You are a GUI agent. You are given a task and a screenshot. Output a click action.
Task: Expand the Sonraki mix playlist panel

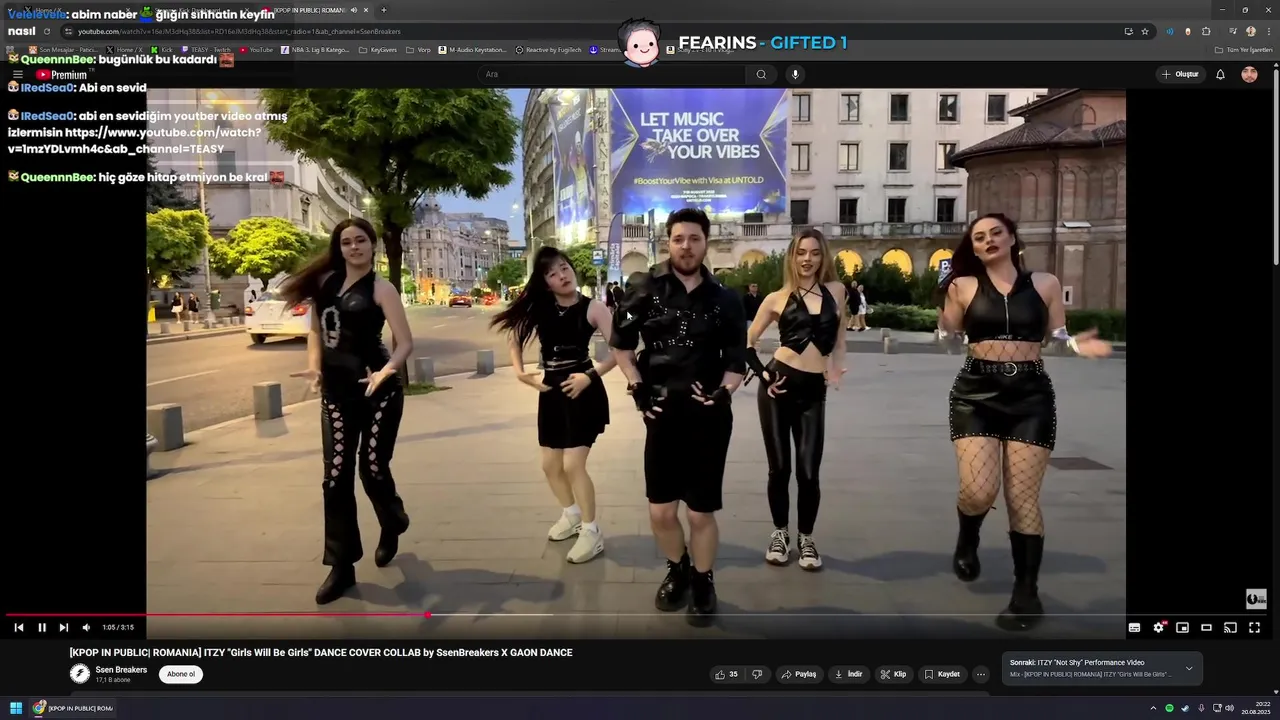[1189, 668]
